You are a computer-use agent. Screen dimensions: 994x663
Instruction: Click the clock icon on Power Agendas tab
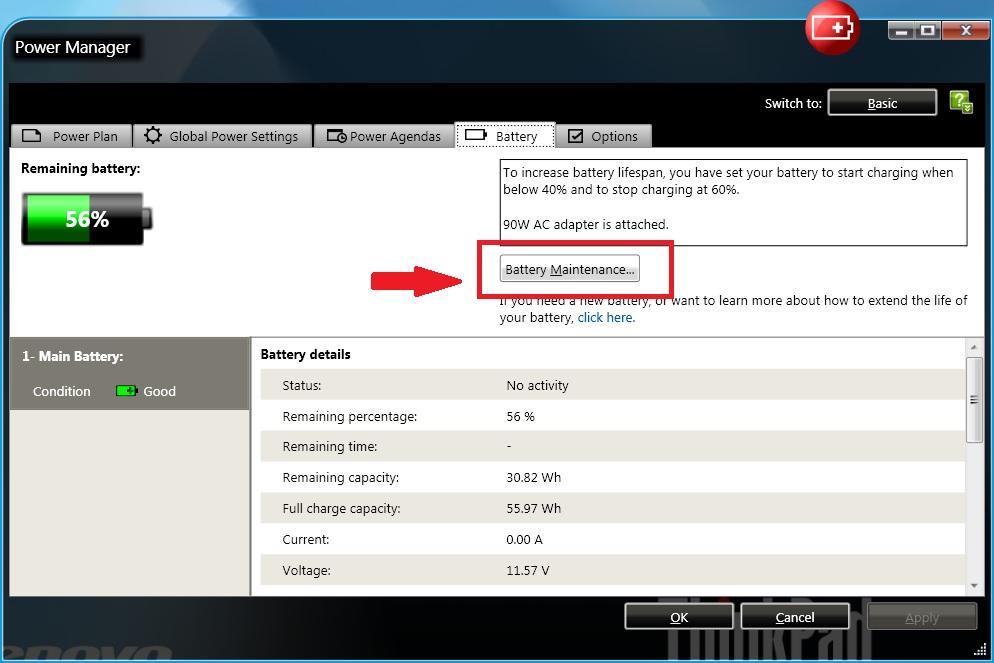[337, 136]
